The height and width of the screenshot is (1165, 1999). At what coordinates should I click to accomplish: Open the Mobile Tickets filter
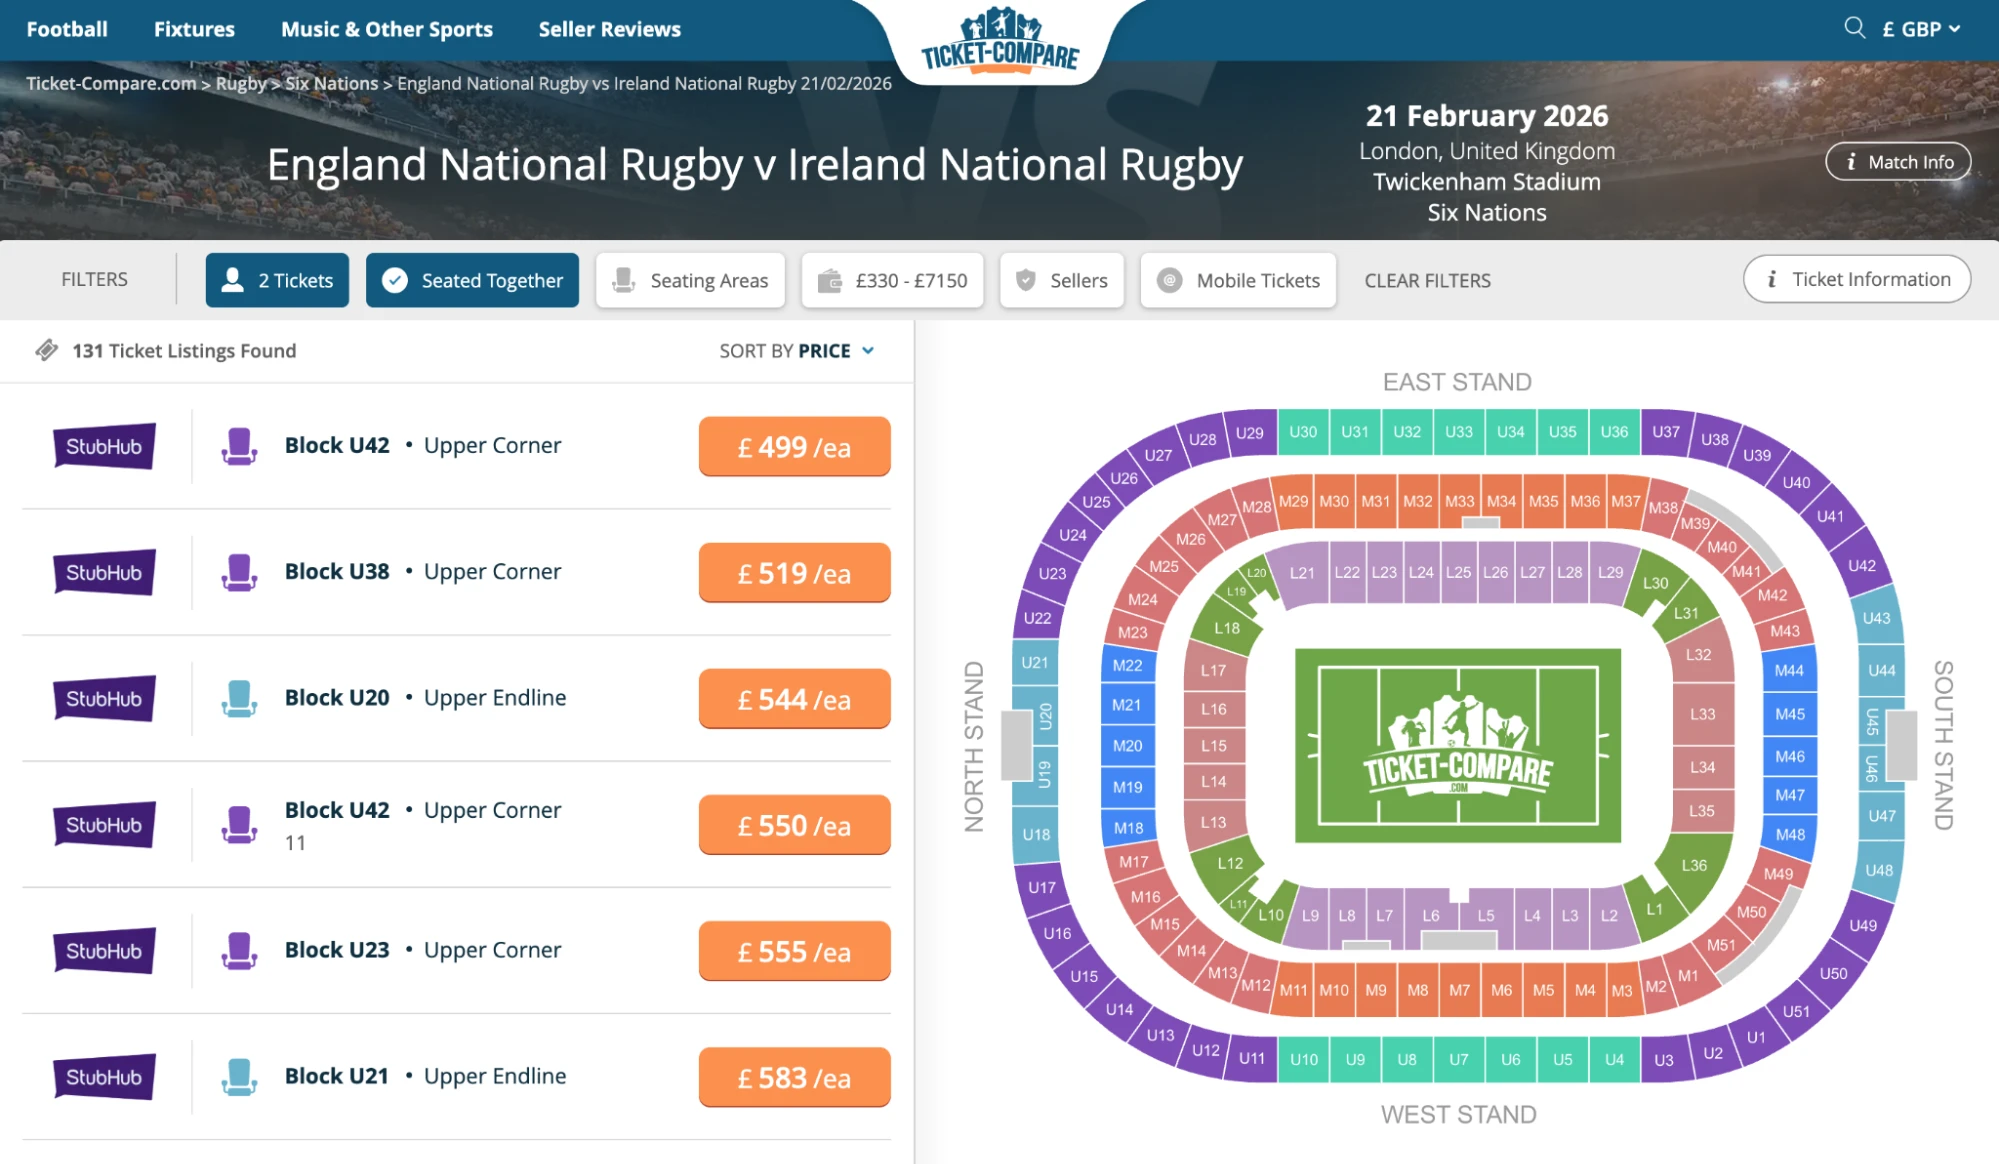pos(1237,280)
